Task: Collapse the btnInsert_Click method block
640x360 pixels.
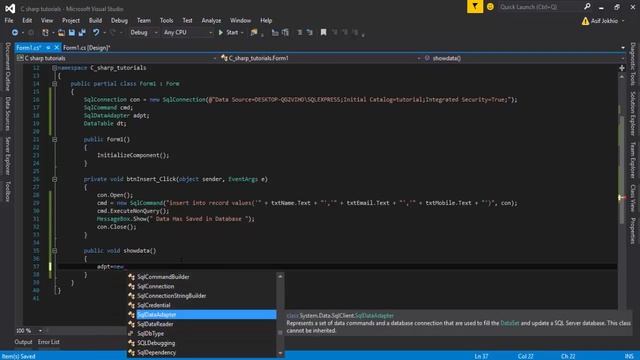Action: 54,179
